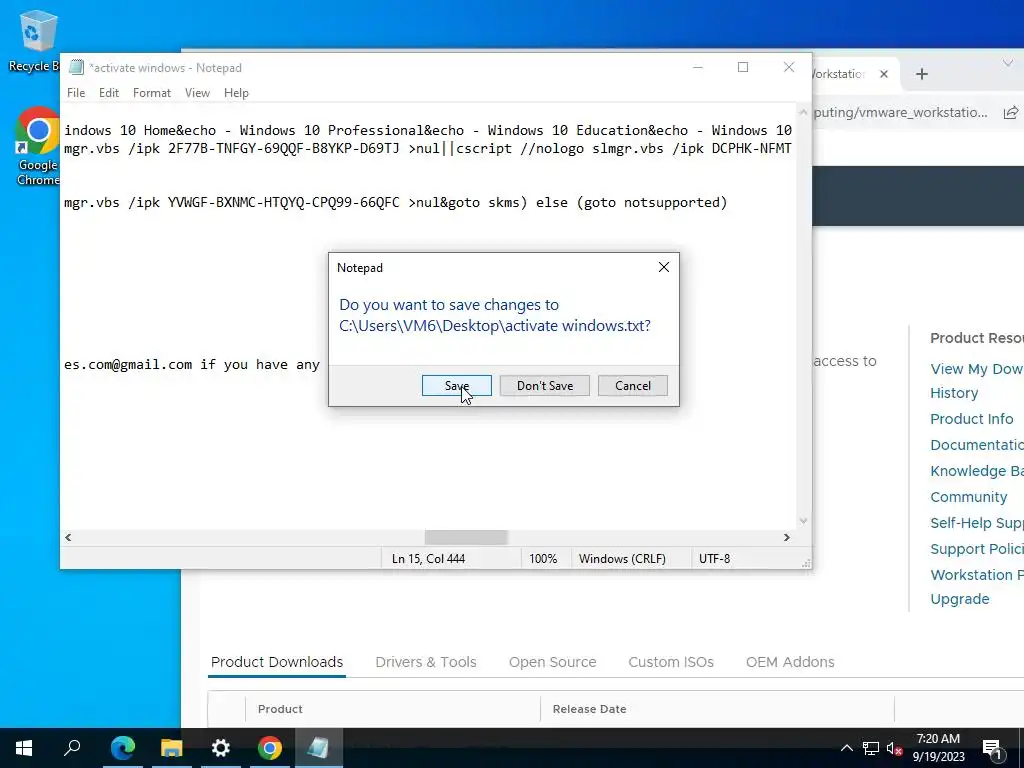Screen dimensions: 1024x768
Task: Open the Documentation link
Action: pos(977,445)
